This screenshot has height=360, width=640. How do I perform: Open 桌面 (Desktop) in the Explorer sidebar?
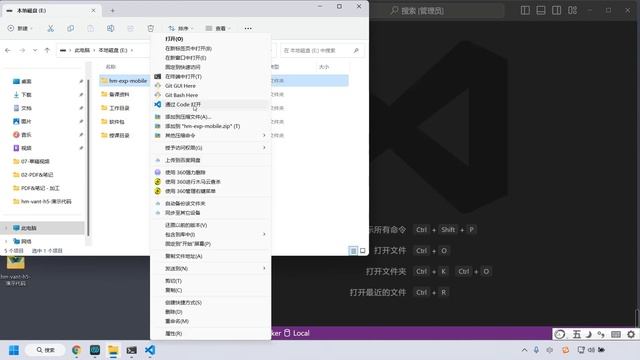(26, 81)
